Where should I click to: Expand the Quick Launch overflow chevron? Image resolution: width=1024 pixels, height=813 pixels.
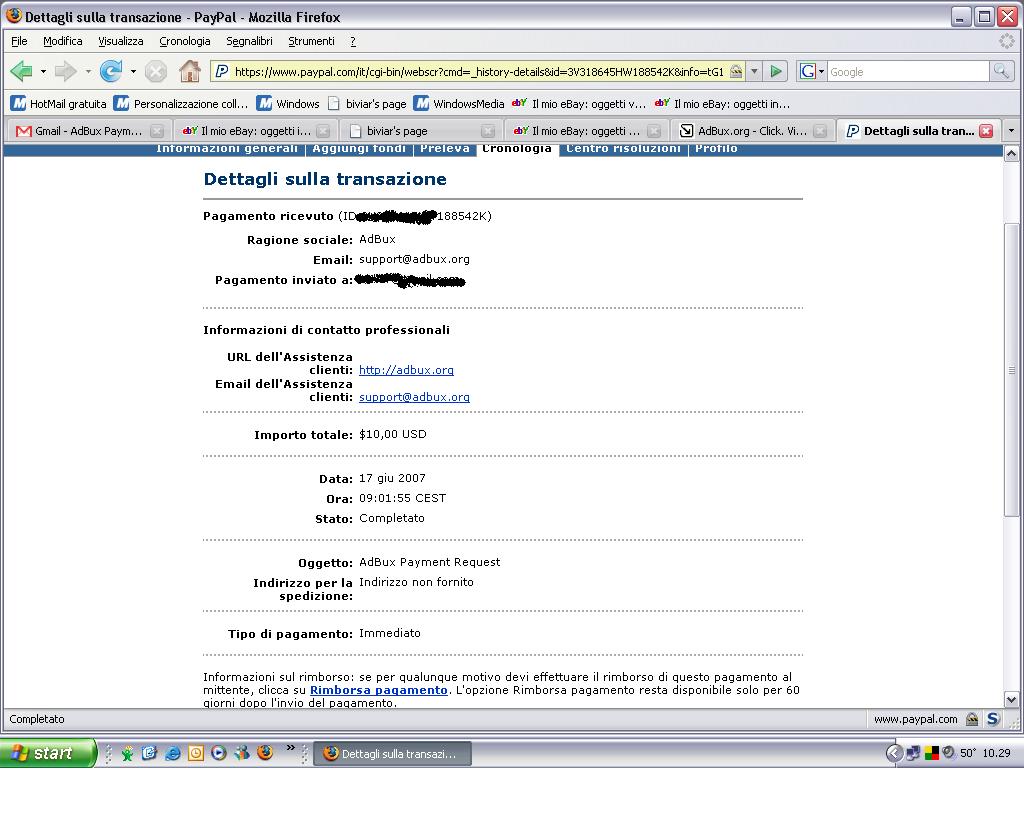tap(291, 748)
